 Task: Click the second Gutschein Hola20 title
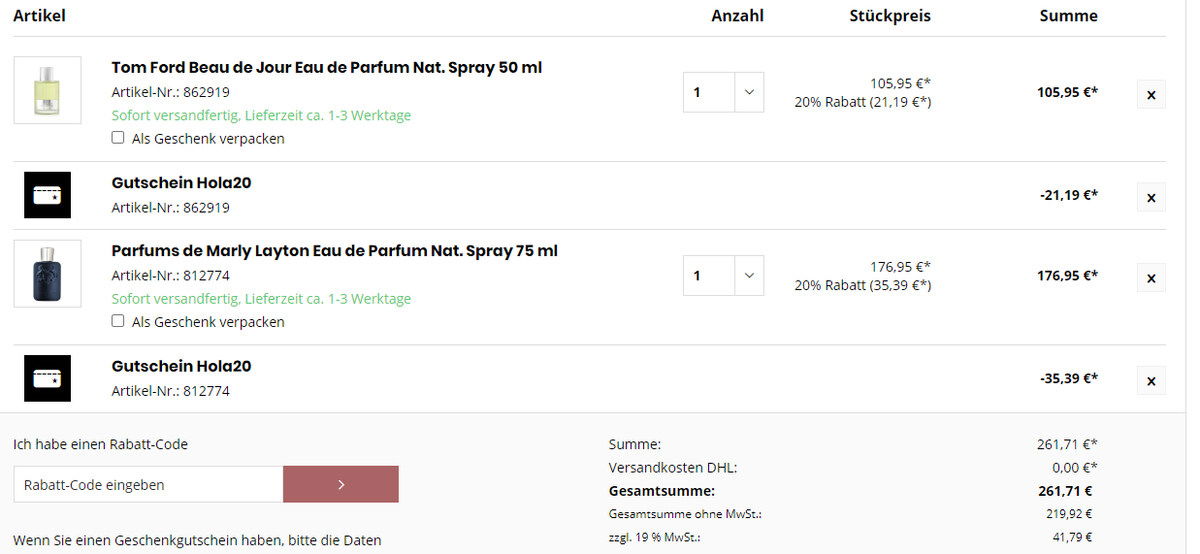click(x=181, y=366)
